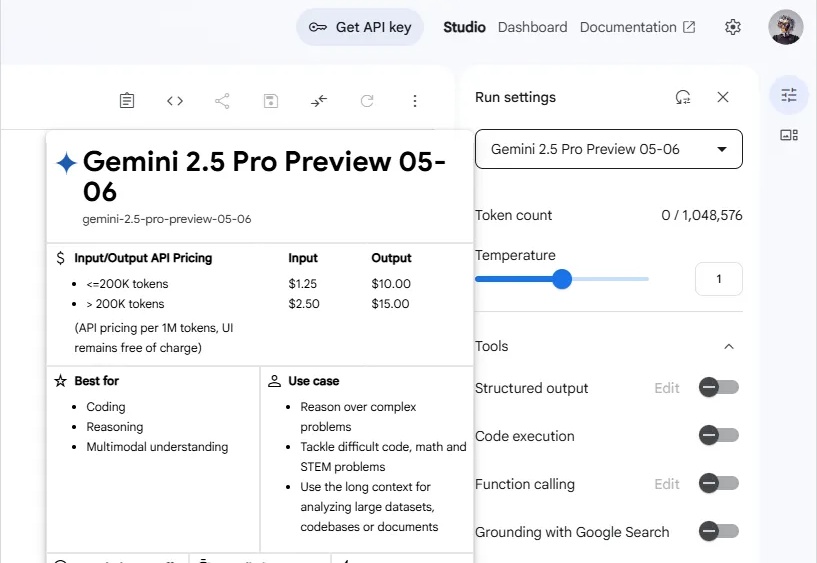The width and height of the screenshot is (817, 563).
Task: Click the Get API key button
Action: click(360, 27)
